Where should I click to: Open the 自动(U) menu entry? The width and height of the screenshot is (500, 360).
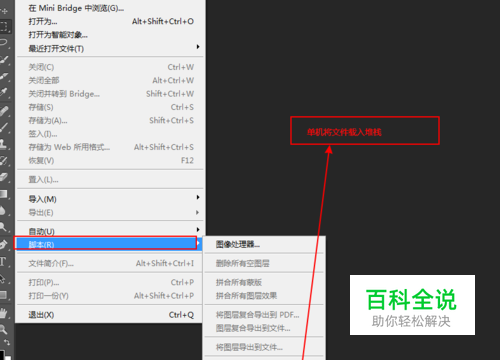[x=109, y=231]
